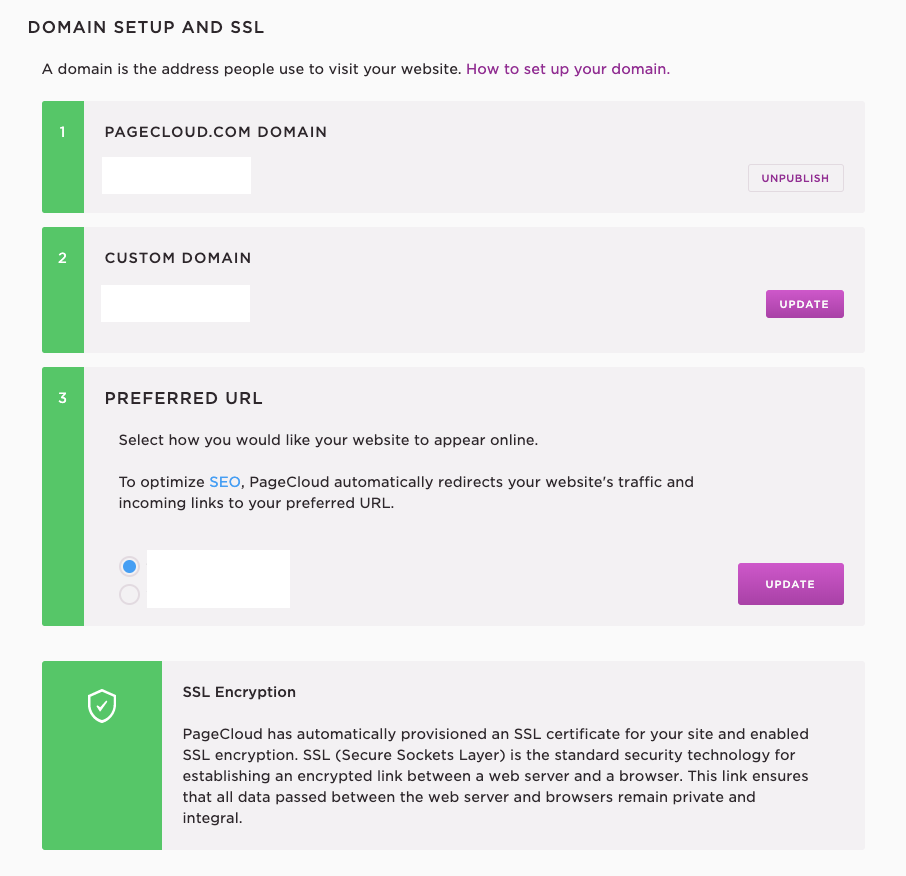Click the PageCloud.com domain value field

176,175
